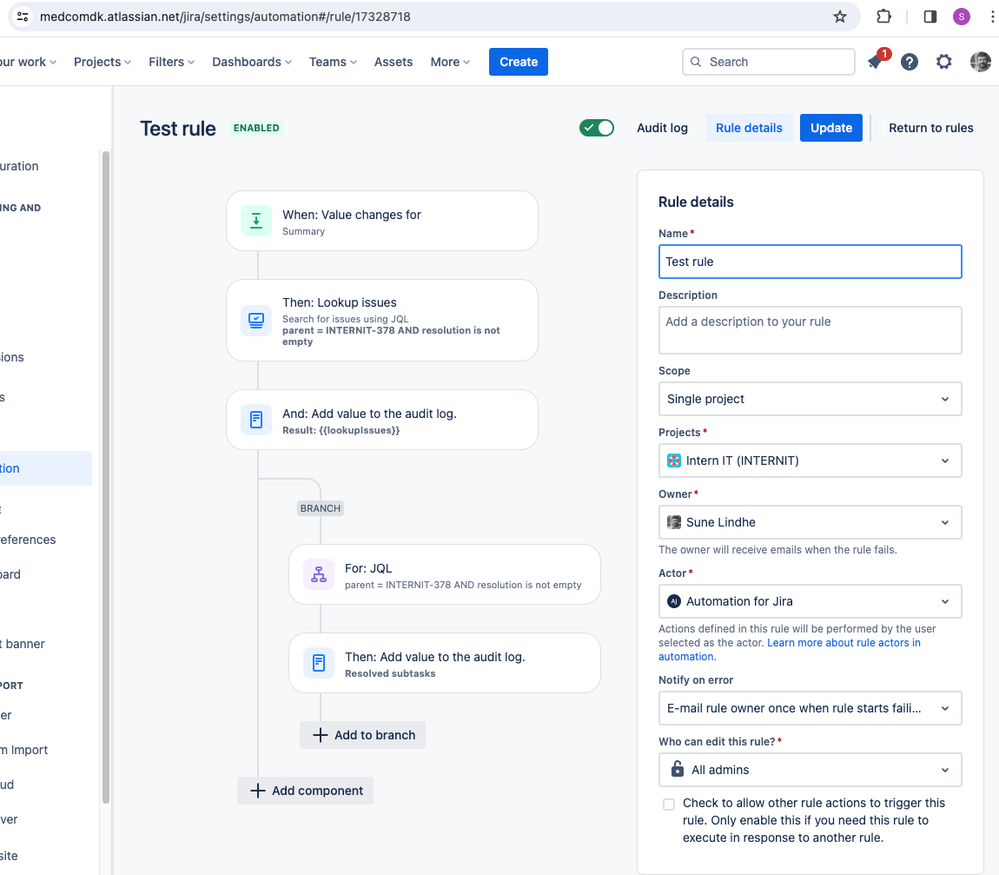Click the unlock icon beside All admins

[x=677, y=769]
